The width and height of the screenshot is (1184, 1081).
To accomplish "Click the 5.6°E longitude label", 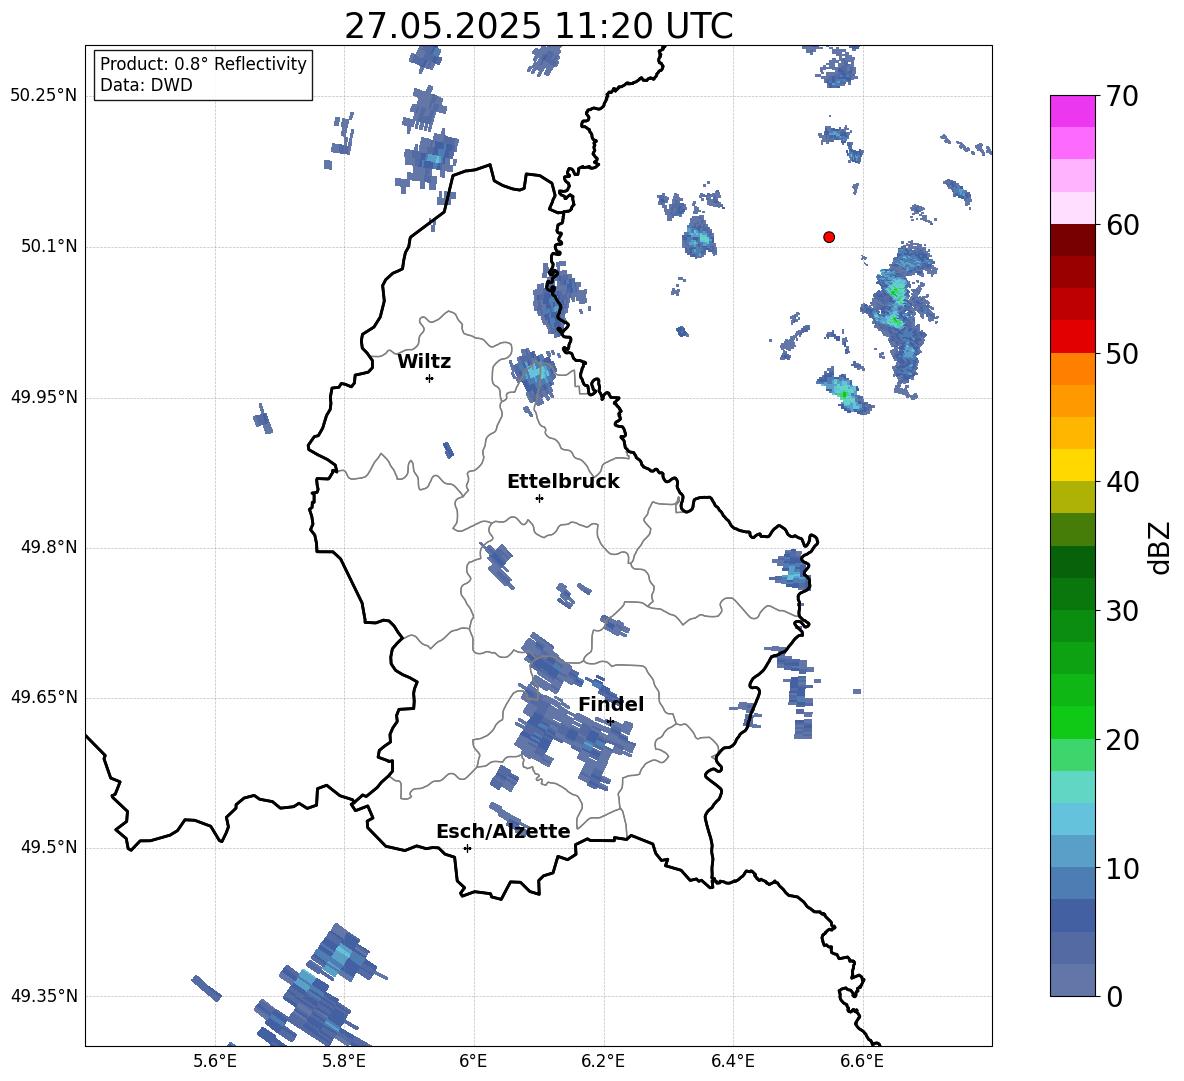I will click(x=215, y=1061).
